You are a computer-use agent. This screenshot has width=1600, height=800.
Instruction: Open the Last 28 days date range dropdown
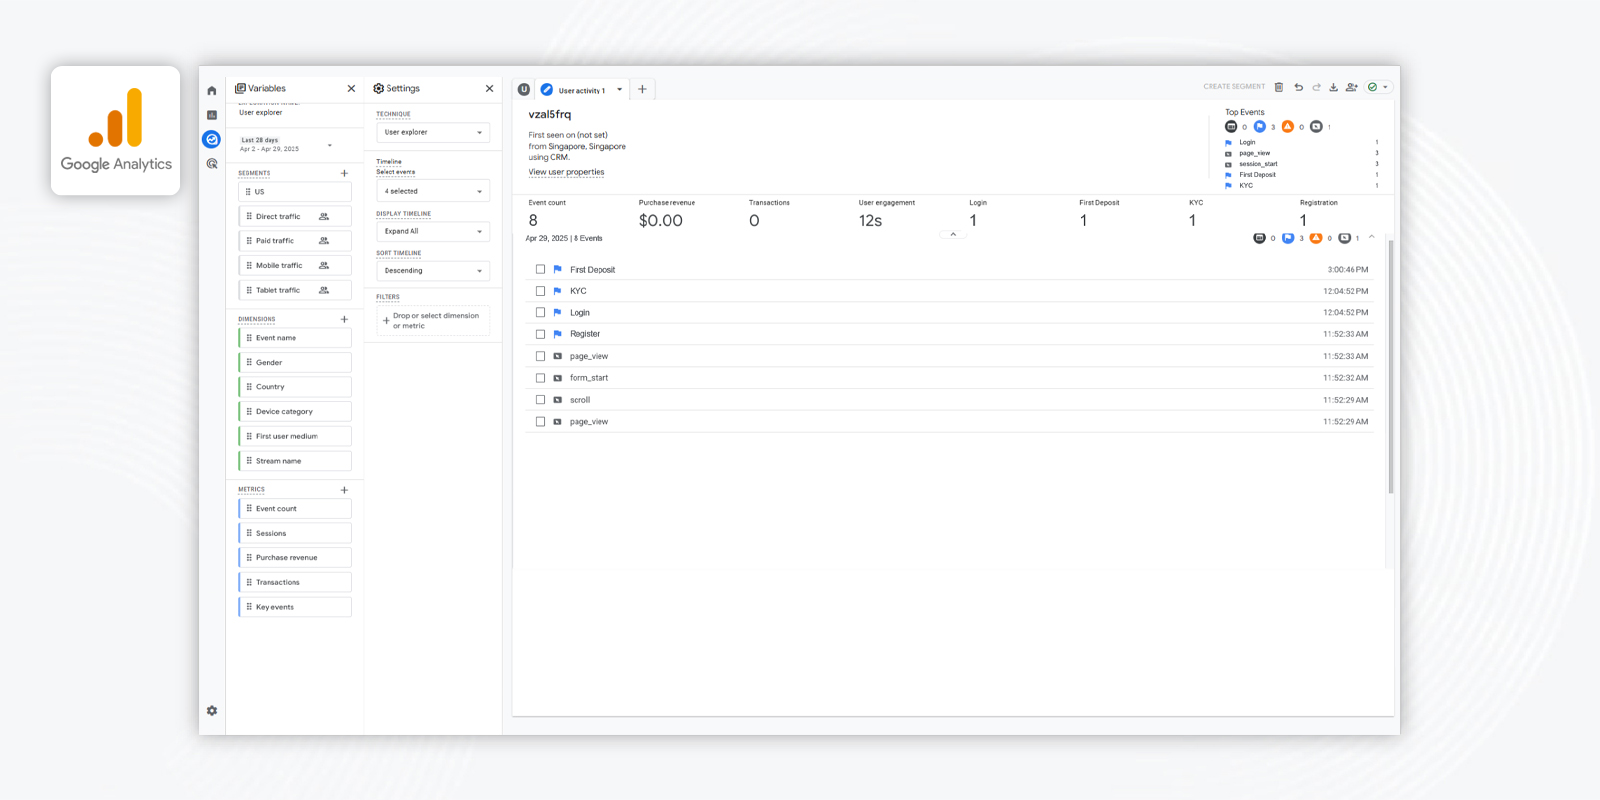(x=287, y=145)
